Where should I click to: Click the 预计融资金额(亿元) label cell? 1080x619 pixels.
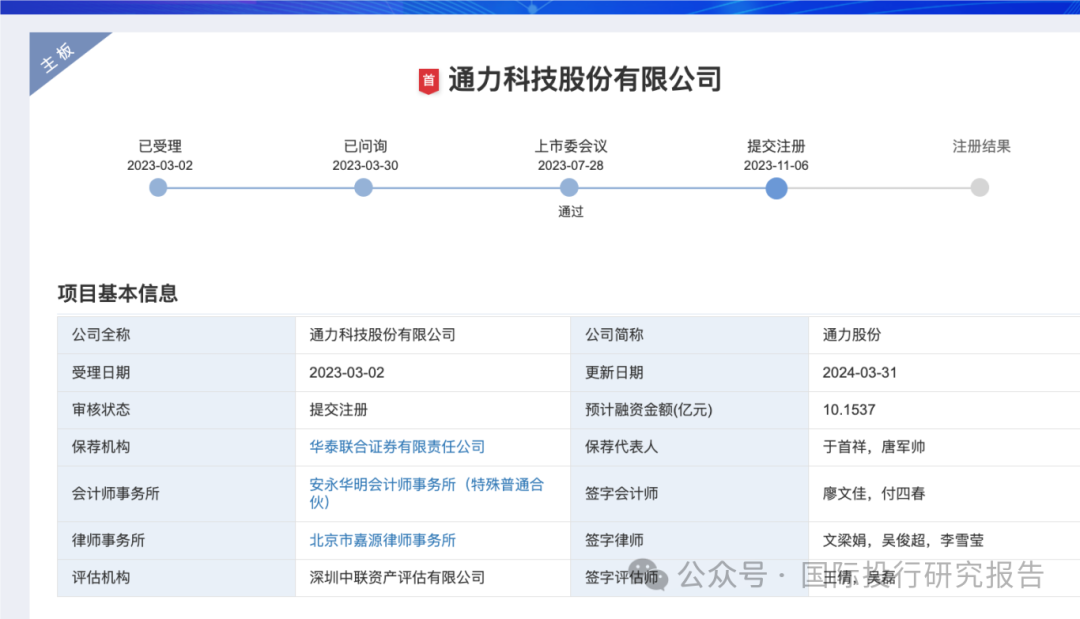pyautogui.click(x=689, y=410)
